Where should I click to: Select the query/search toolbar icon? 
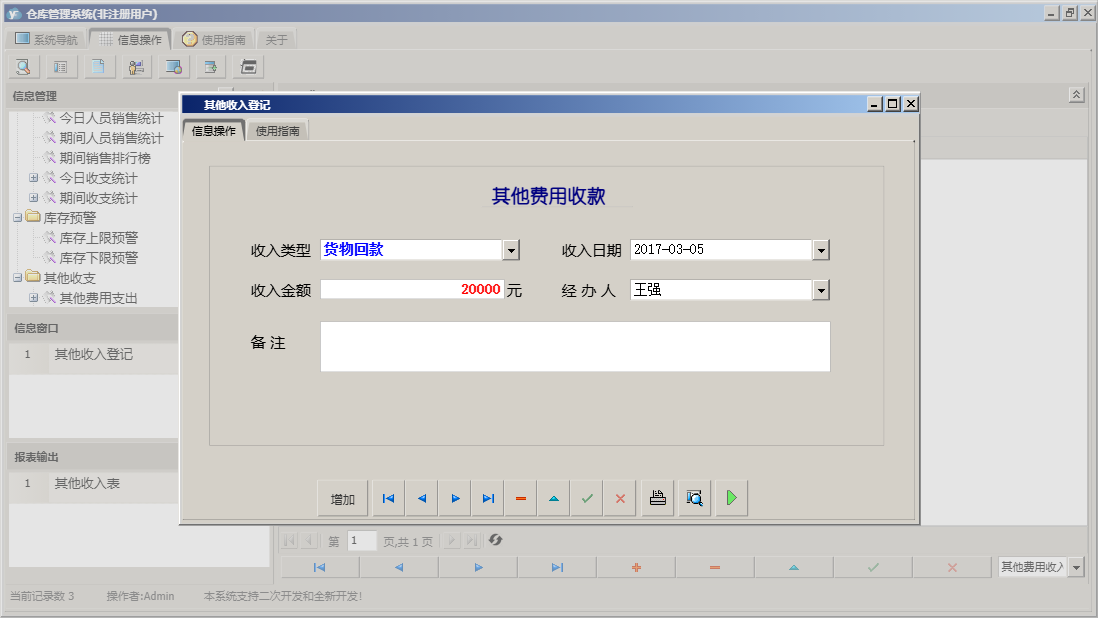point(22,66)
